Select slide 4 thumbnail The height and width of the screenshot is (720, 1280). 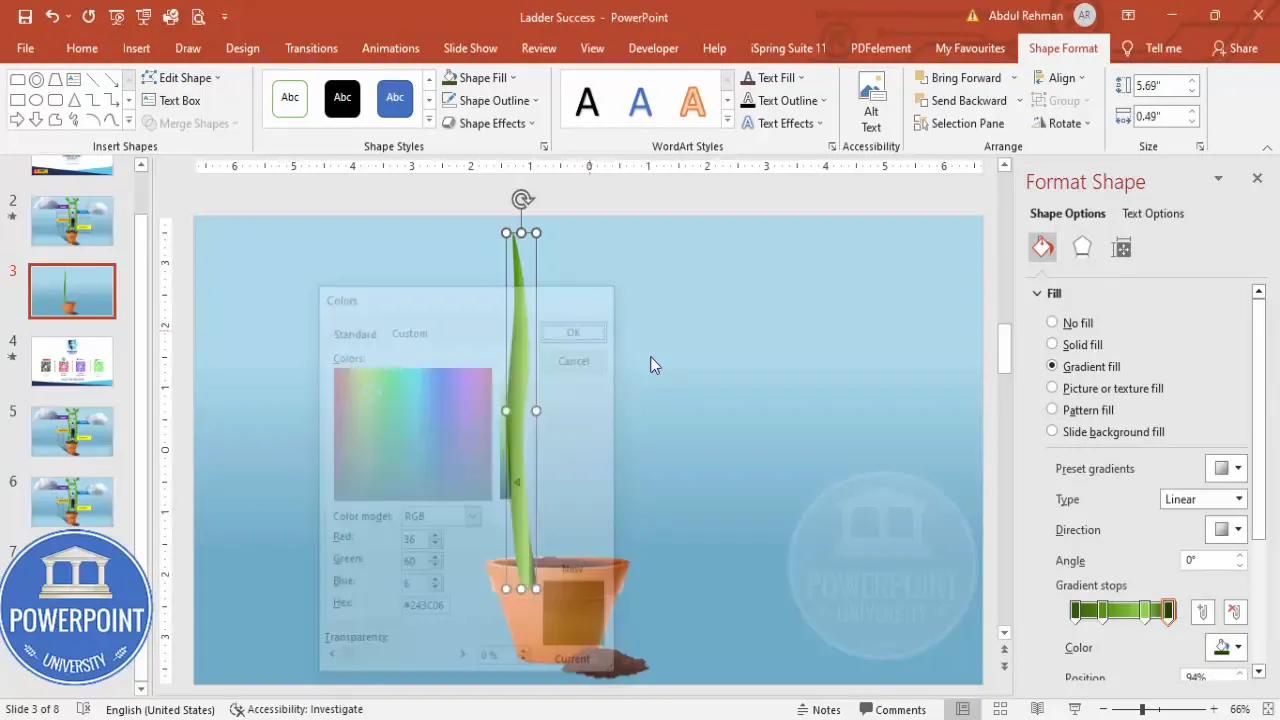click(72, 361)
